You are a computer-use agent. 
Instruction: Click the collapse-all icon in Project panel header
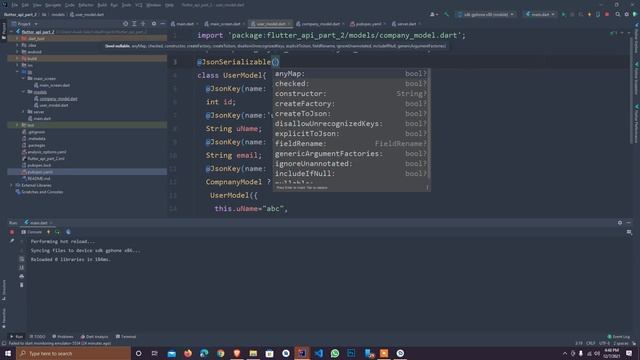[143, 24]
